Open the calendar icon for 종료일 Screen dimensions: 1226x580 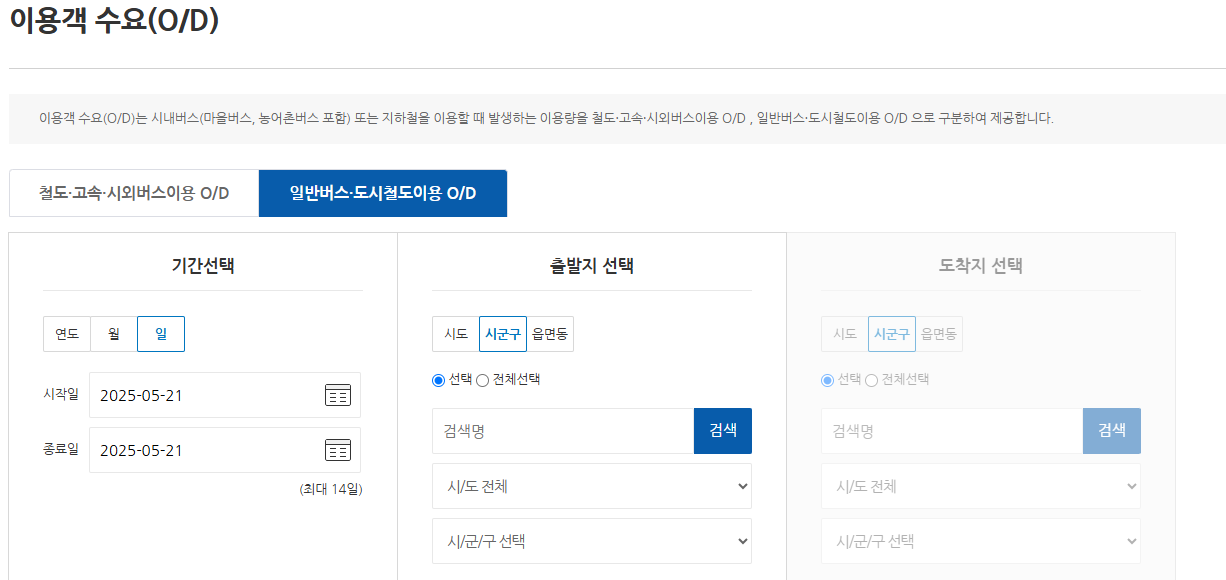(x=338, y=450)
